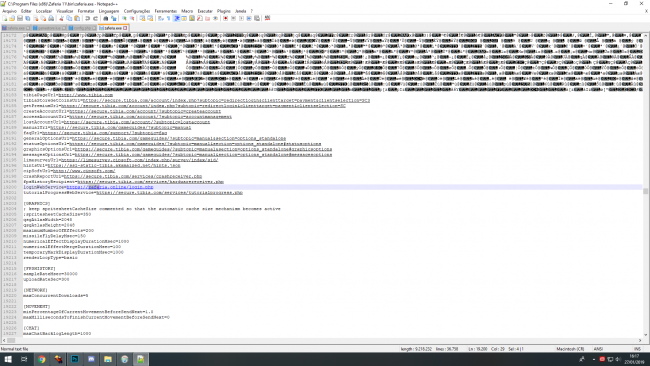Open the zaferia.online login.php link
Screen dimensions: 650x366
click(x=110, y=187)
